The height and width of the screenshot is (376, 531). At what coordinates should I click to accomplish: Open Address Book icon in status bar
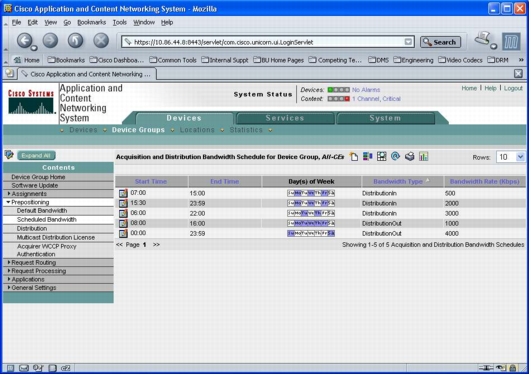pyautogui.click(x=52, y=368)
